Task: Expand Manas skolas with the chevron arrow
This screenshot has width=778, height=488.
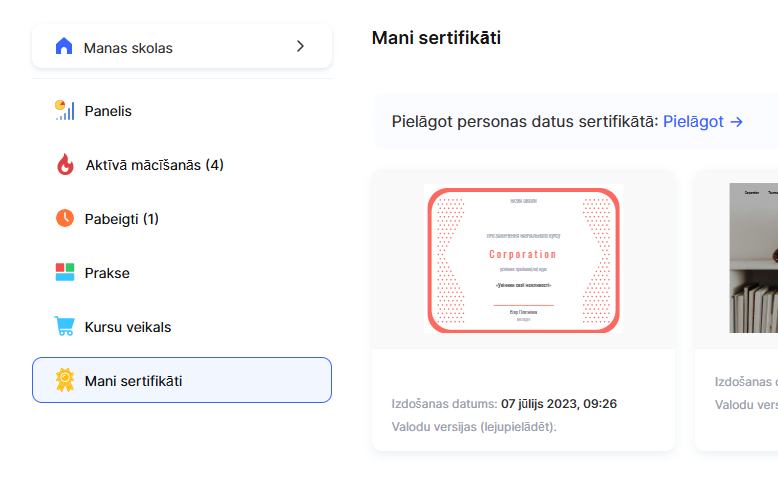Action: point(300,47)
